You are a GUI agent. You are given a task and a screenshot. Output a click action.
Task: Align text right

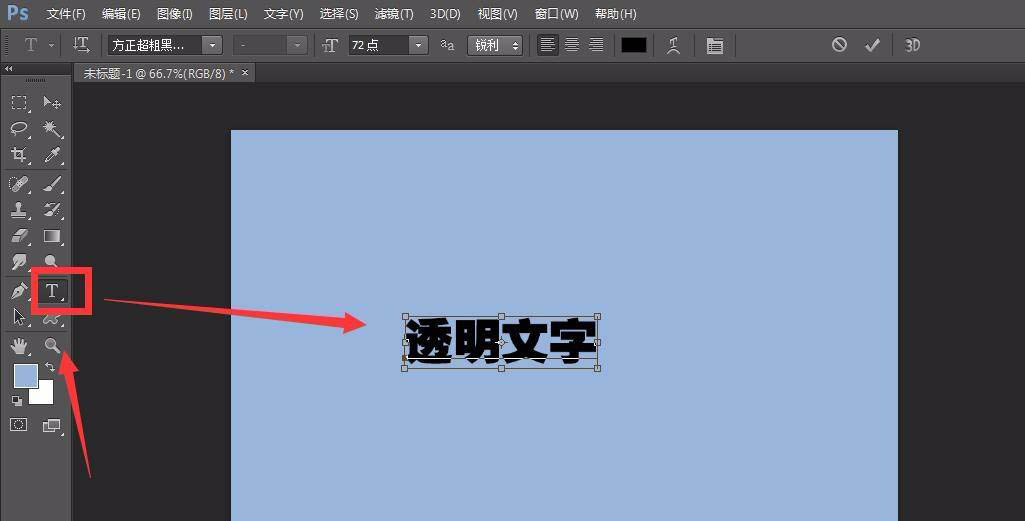(x=596, y=45)
